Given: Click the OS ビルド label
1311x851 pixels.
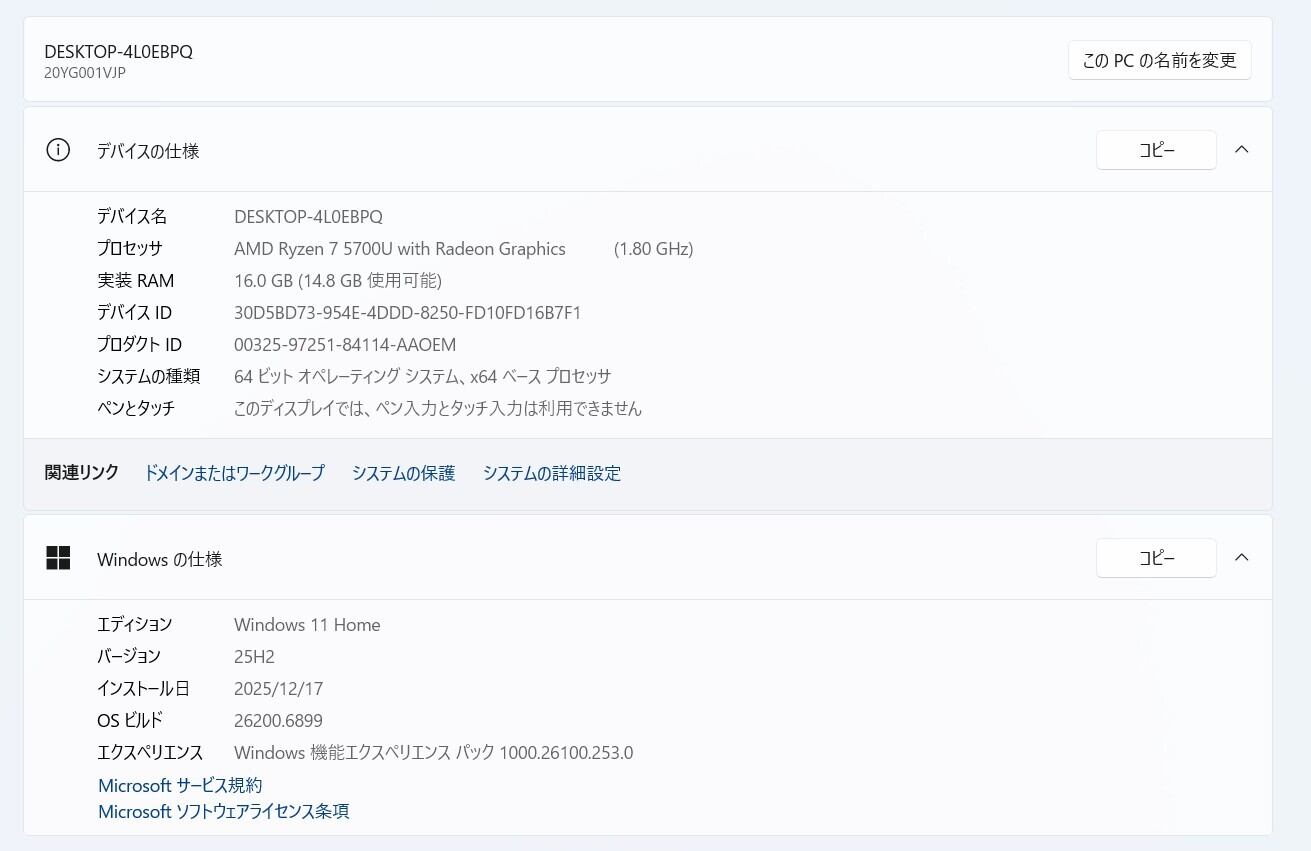Looking at the screenshot, I should tap(130, 721).
